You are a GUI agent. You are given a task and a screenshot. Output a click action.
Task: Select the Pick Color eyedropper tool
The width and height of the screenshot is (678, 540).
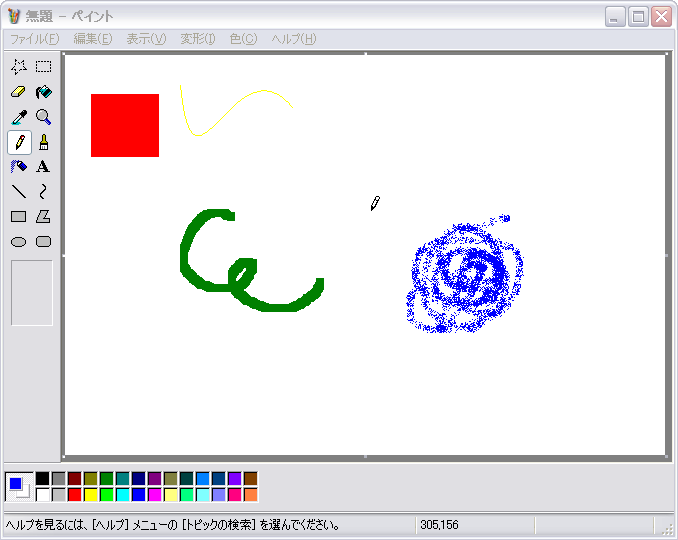coord(19,117)
